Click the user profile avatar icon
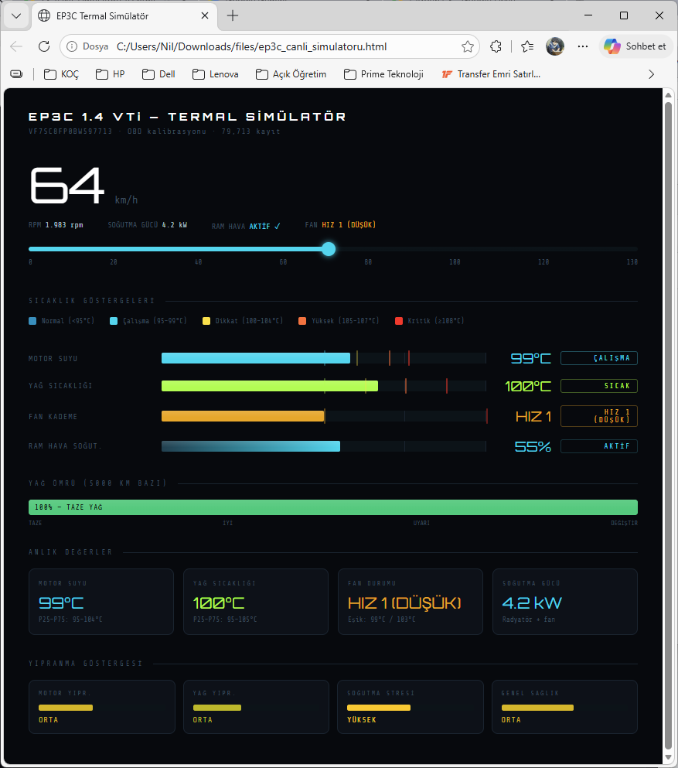The width and height of the screenshot is (678, 768). [555, 46]
